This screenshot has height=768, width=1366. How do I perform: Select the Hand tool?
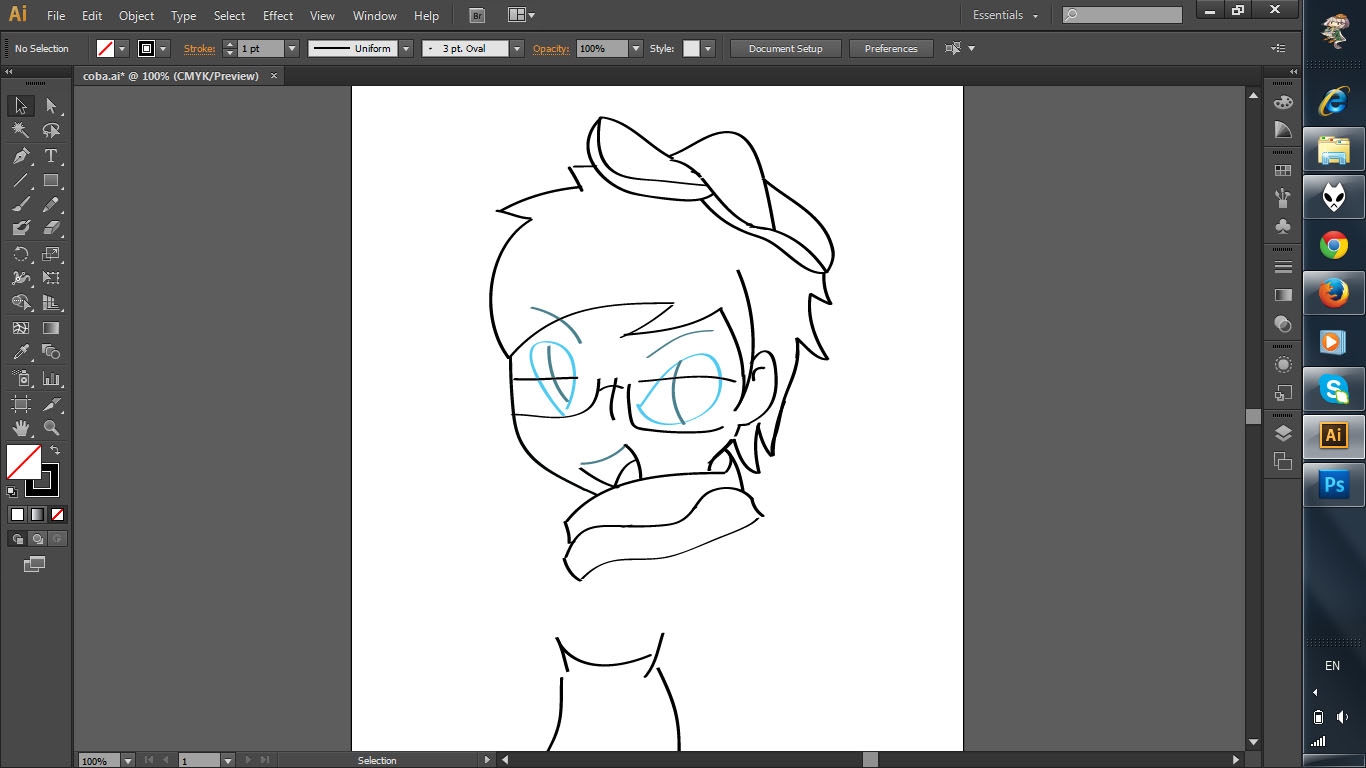pos(21,428)
